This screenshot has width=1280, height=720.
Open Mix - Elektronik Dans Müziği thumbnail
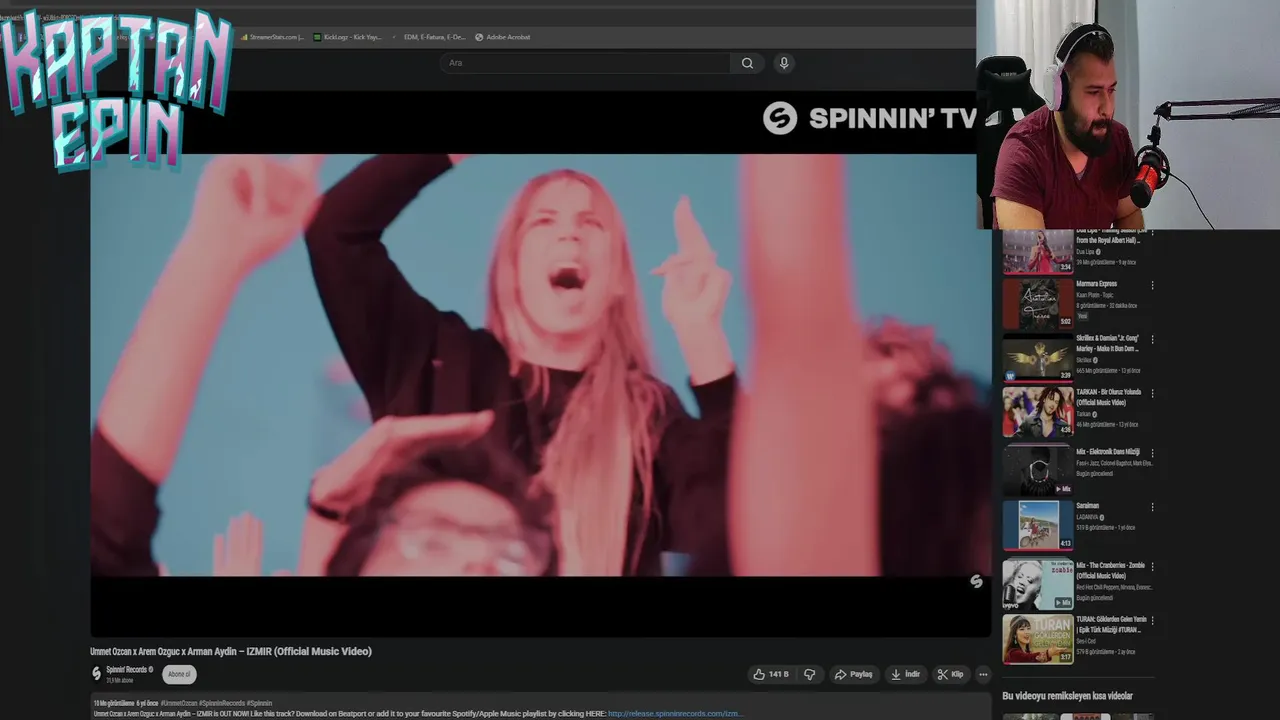pos(1038,470)
